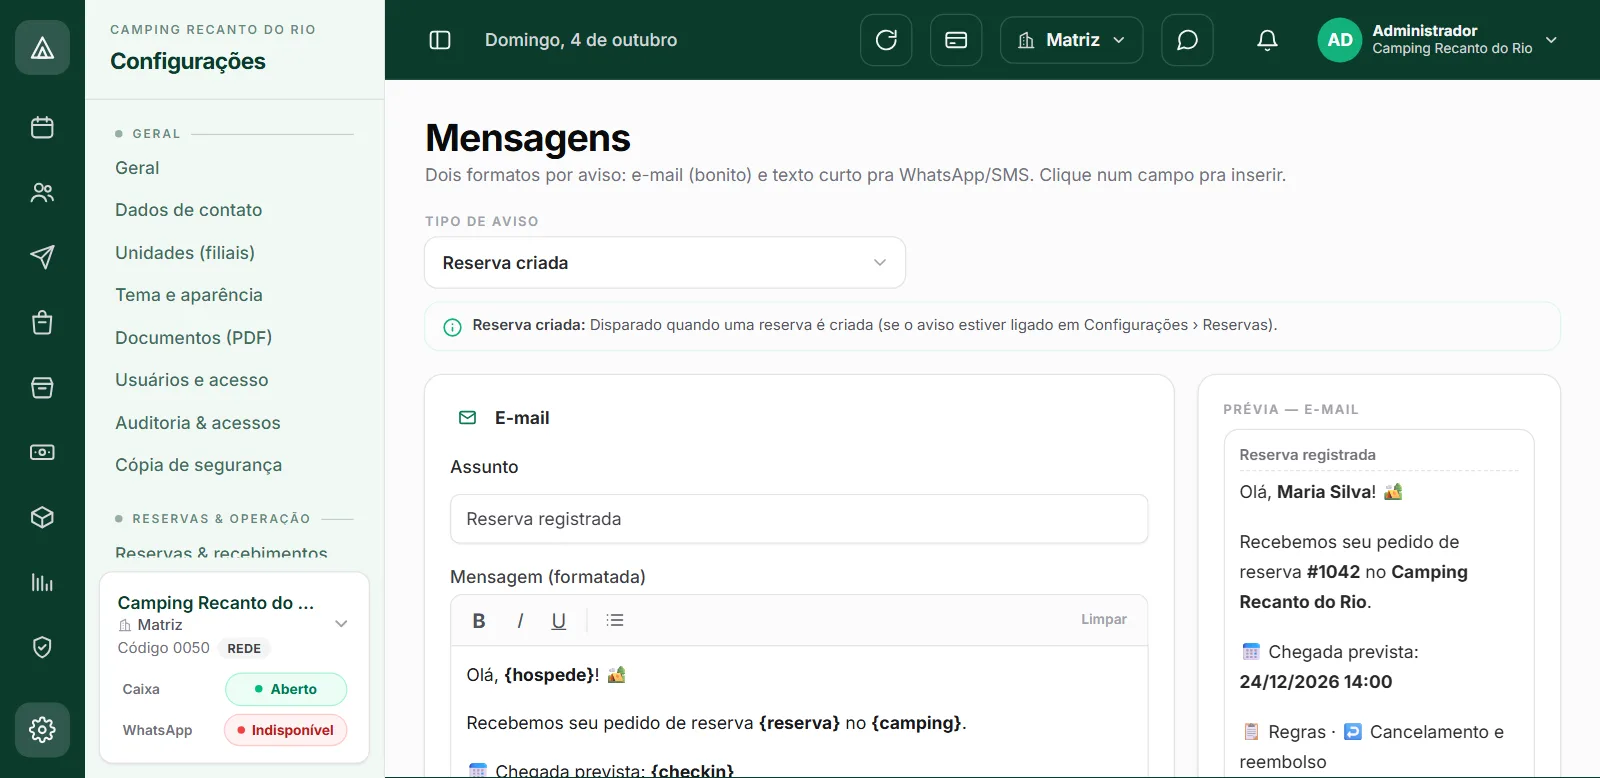
Task: Open the card/cashier icon button in header
Action: [956, 40]
